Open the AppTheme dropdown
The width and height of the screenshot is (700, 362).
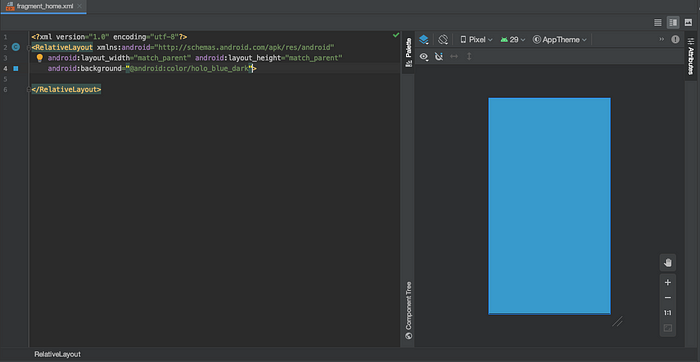(560, 40)
